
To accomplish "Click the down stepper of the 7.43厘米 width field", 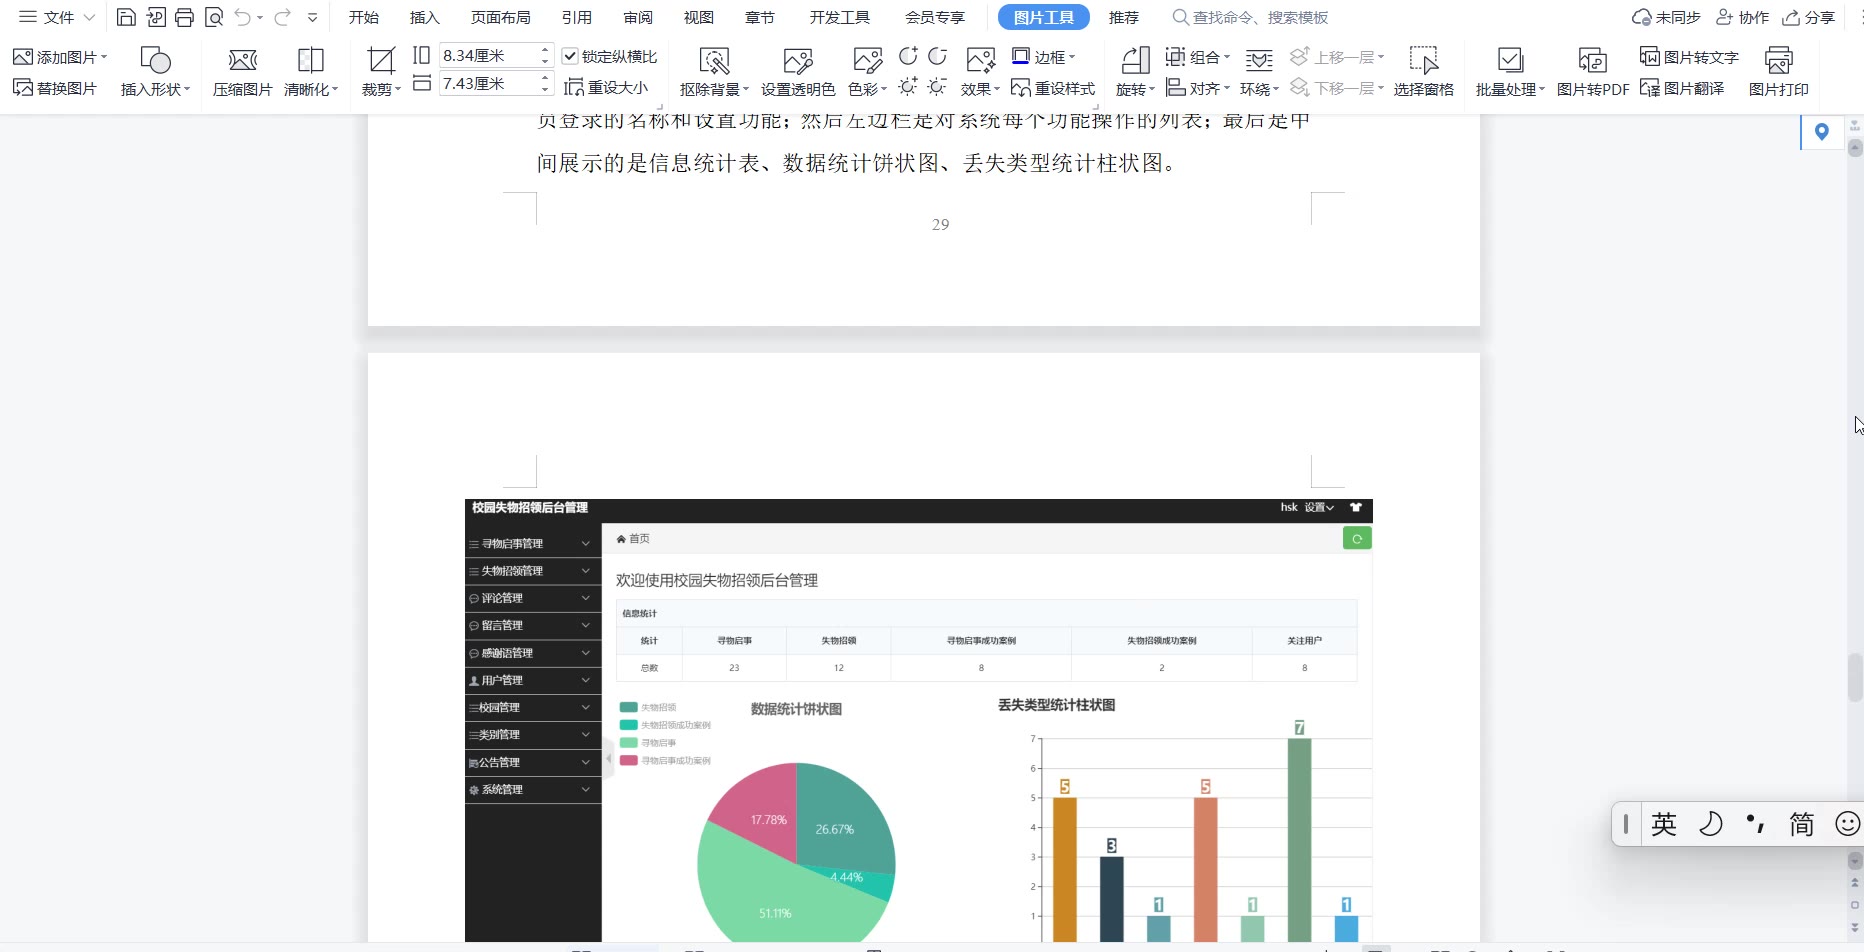I will point(545,89).
